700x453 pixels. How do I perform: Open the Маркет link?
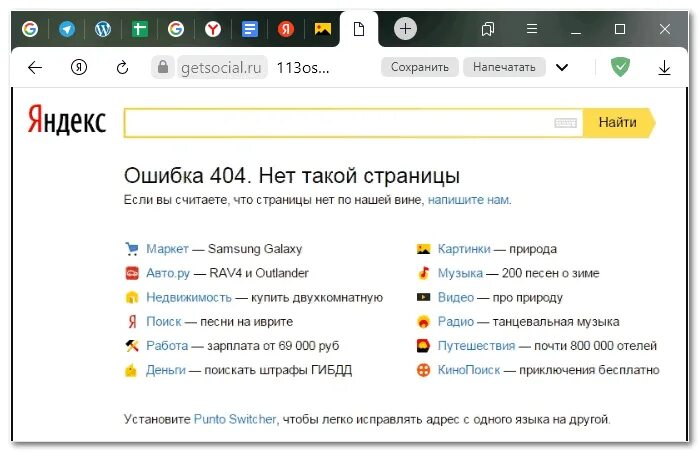point(167,249)
